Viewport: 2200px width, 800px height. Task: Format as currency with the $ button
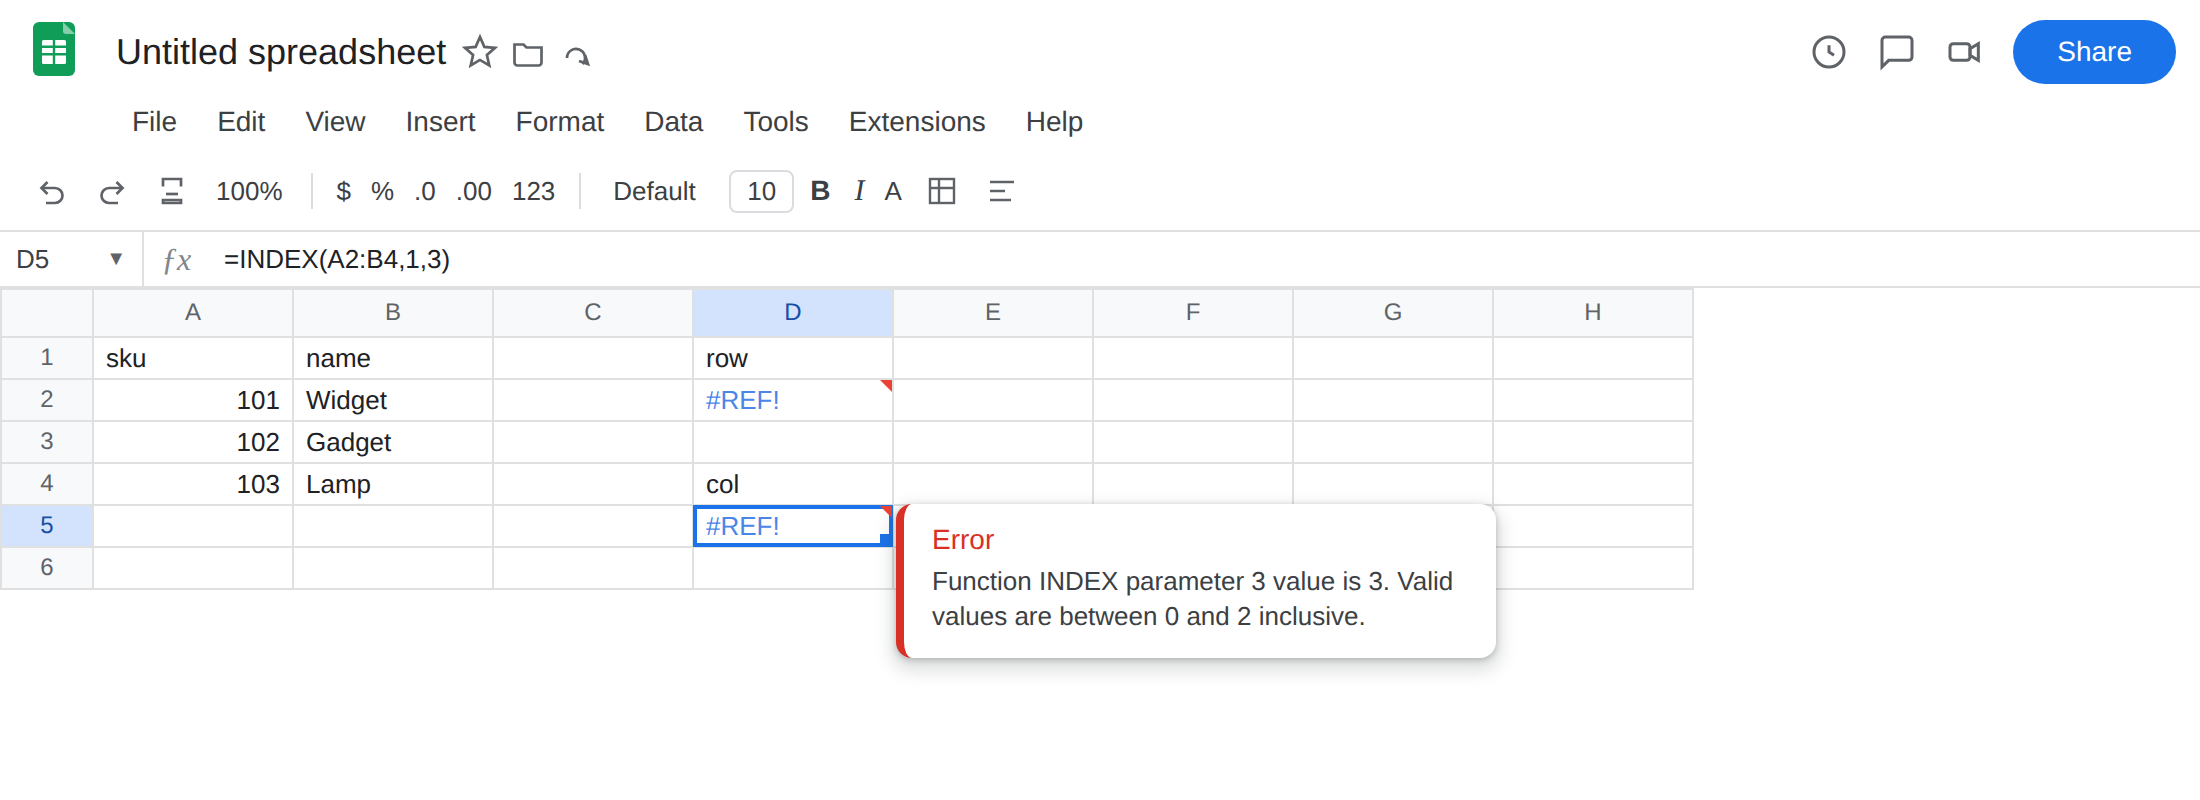(343, 191)
